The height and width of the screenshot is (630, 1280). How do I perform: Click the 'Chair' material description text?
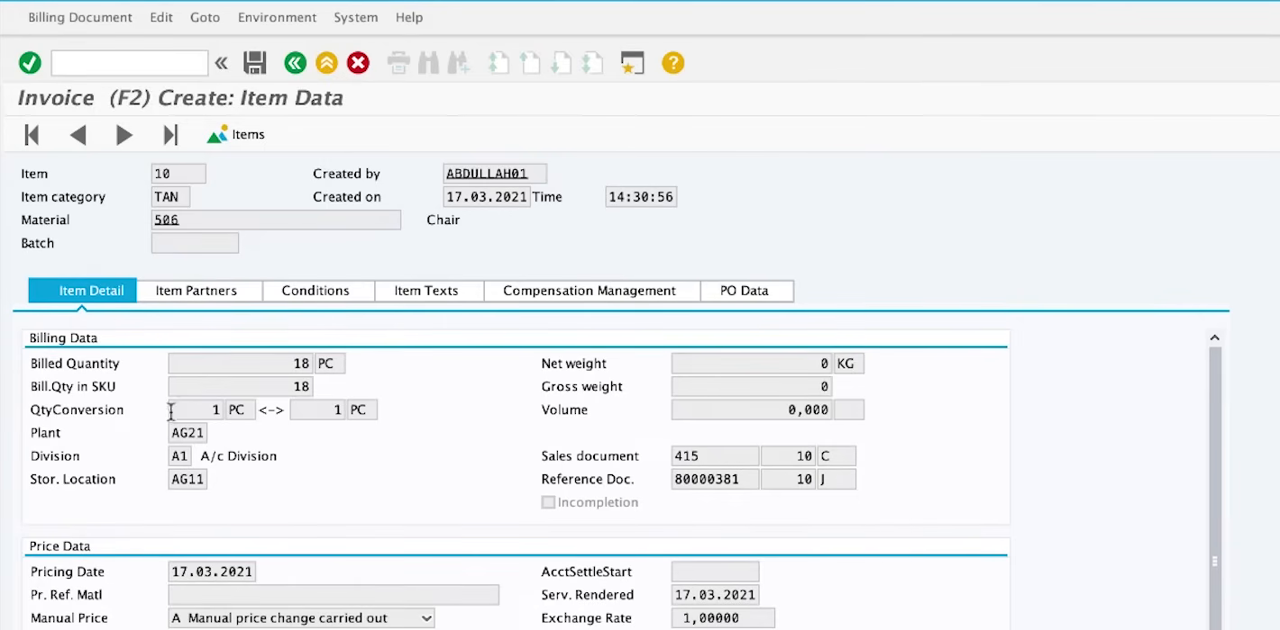(443, 220)
